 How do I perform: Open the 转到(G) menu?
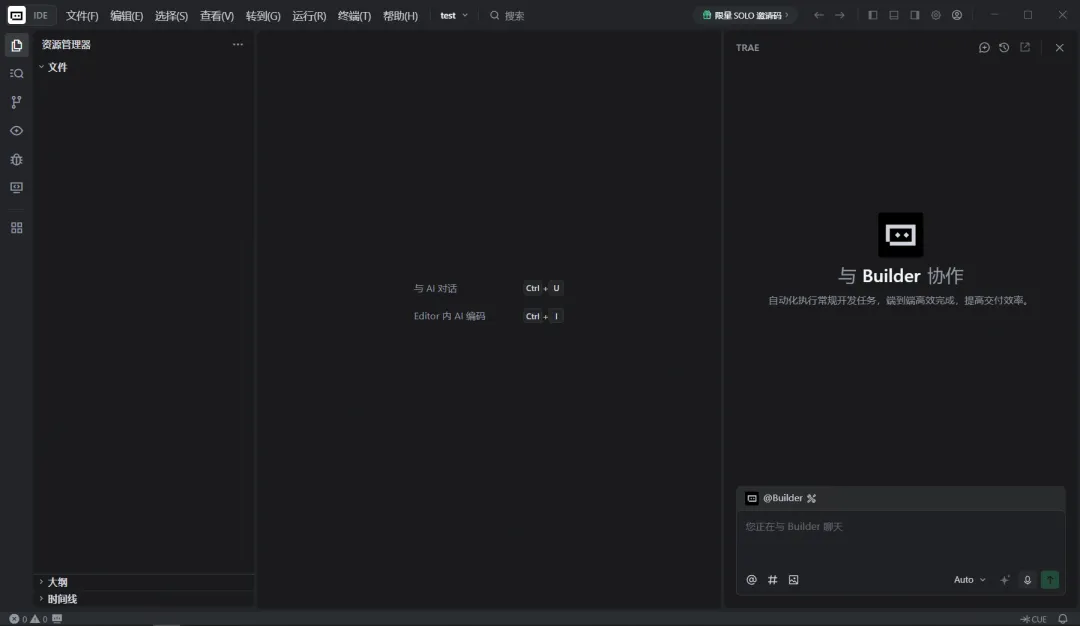(x=263, y=15)
